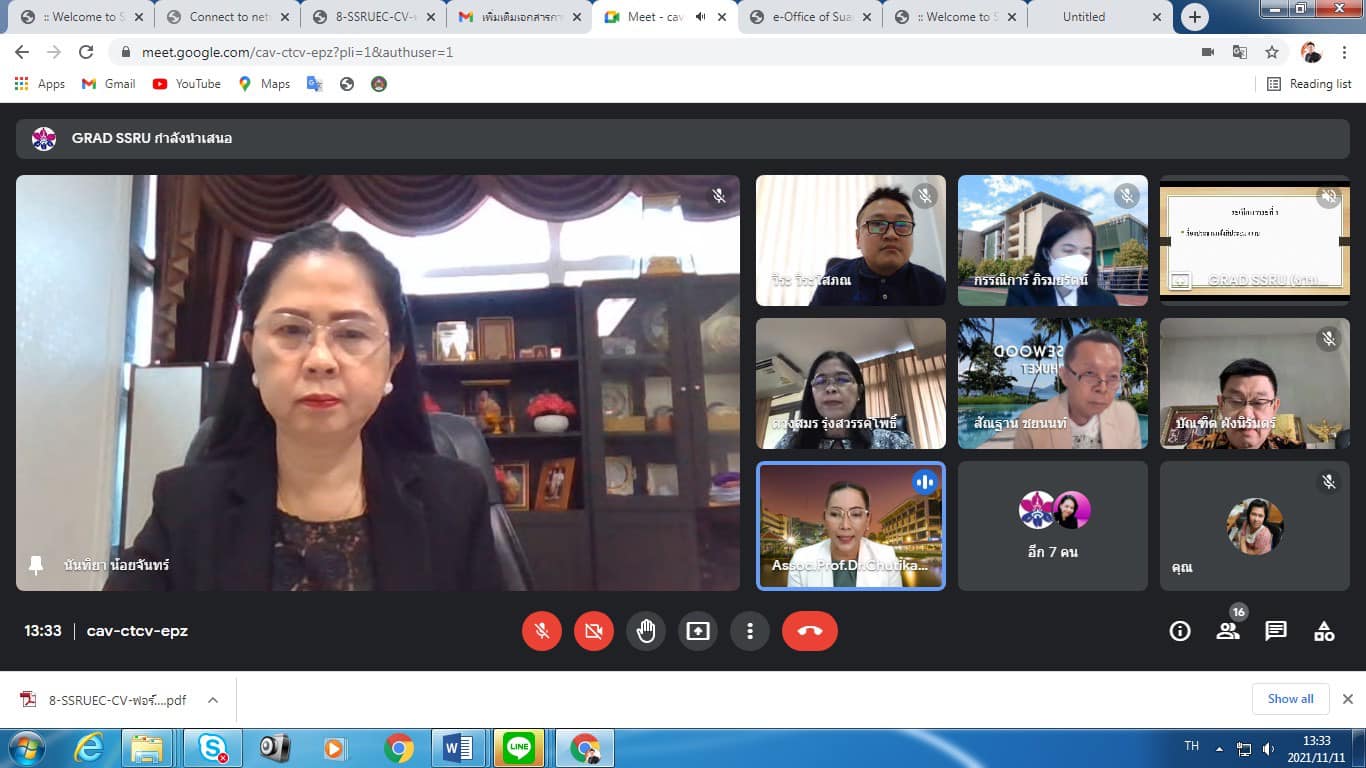Unmute the microphone
1366x768 pixels.
[x=542, y=631]
